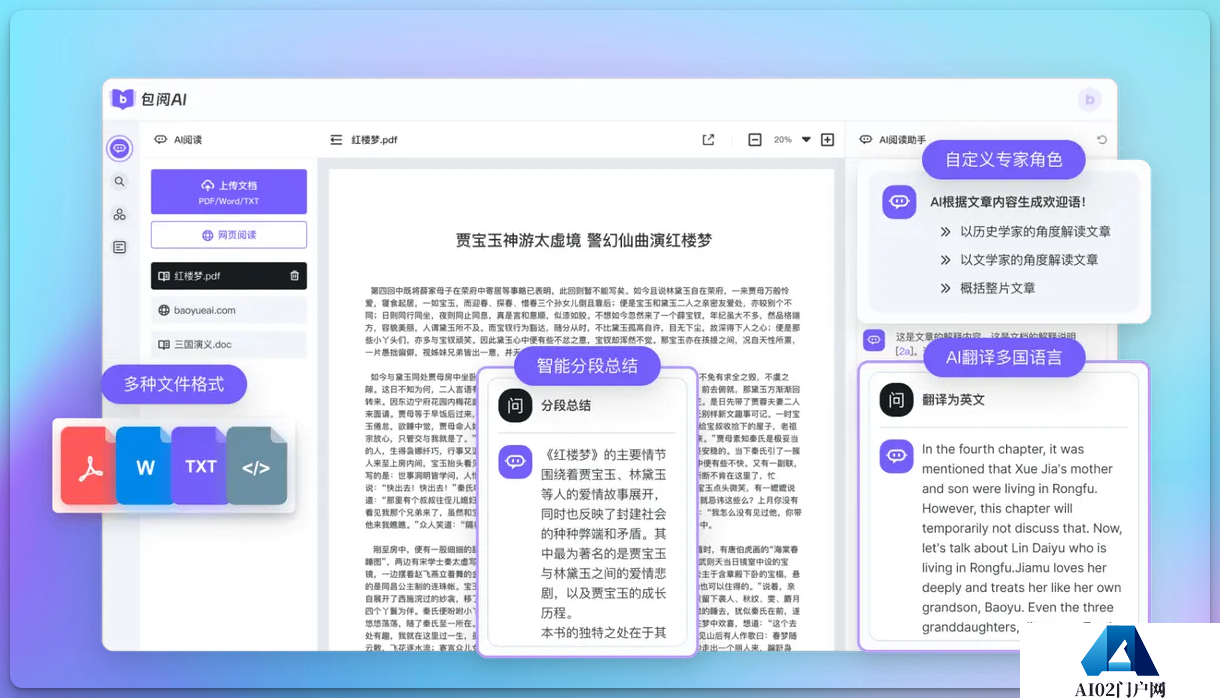
Task: Click the AI bot icon beside the welcome message
Action: (x=899, y=202)
